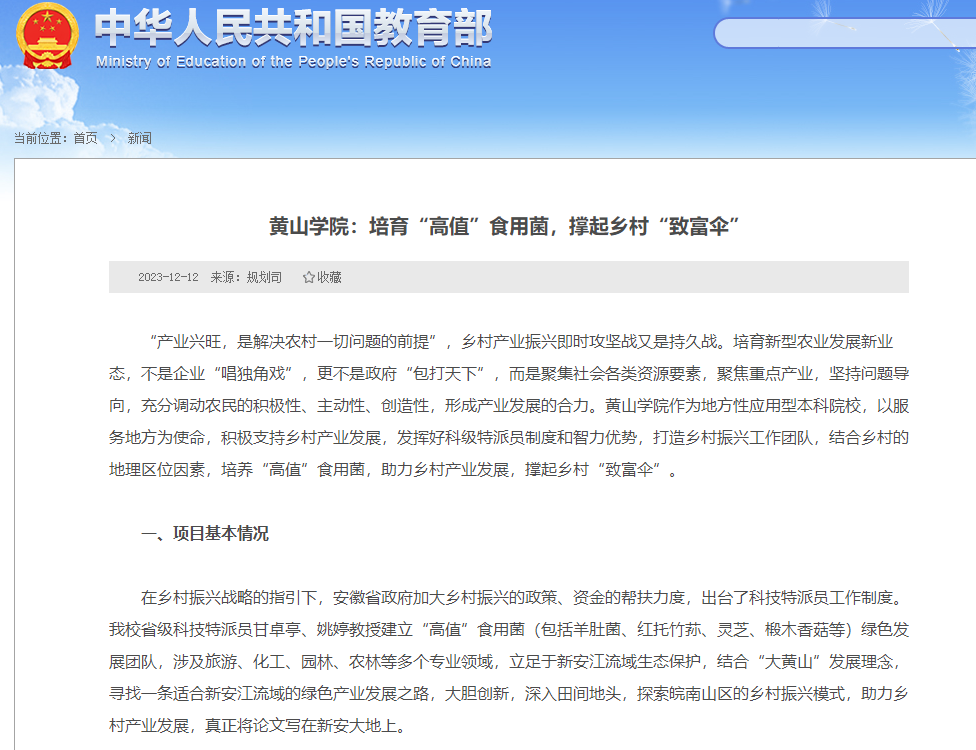Click the source label 来源：规划司
976x750 pixels.
[246, 277]
